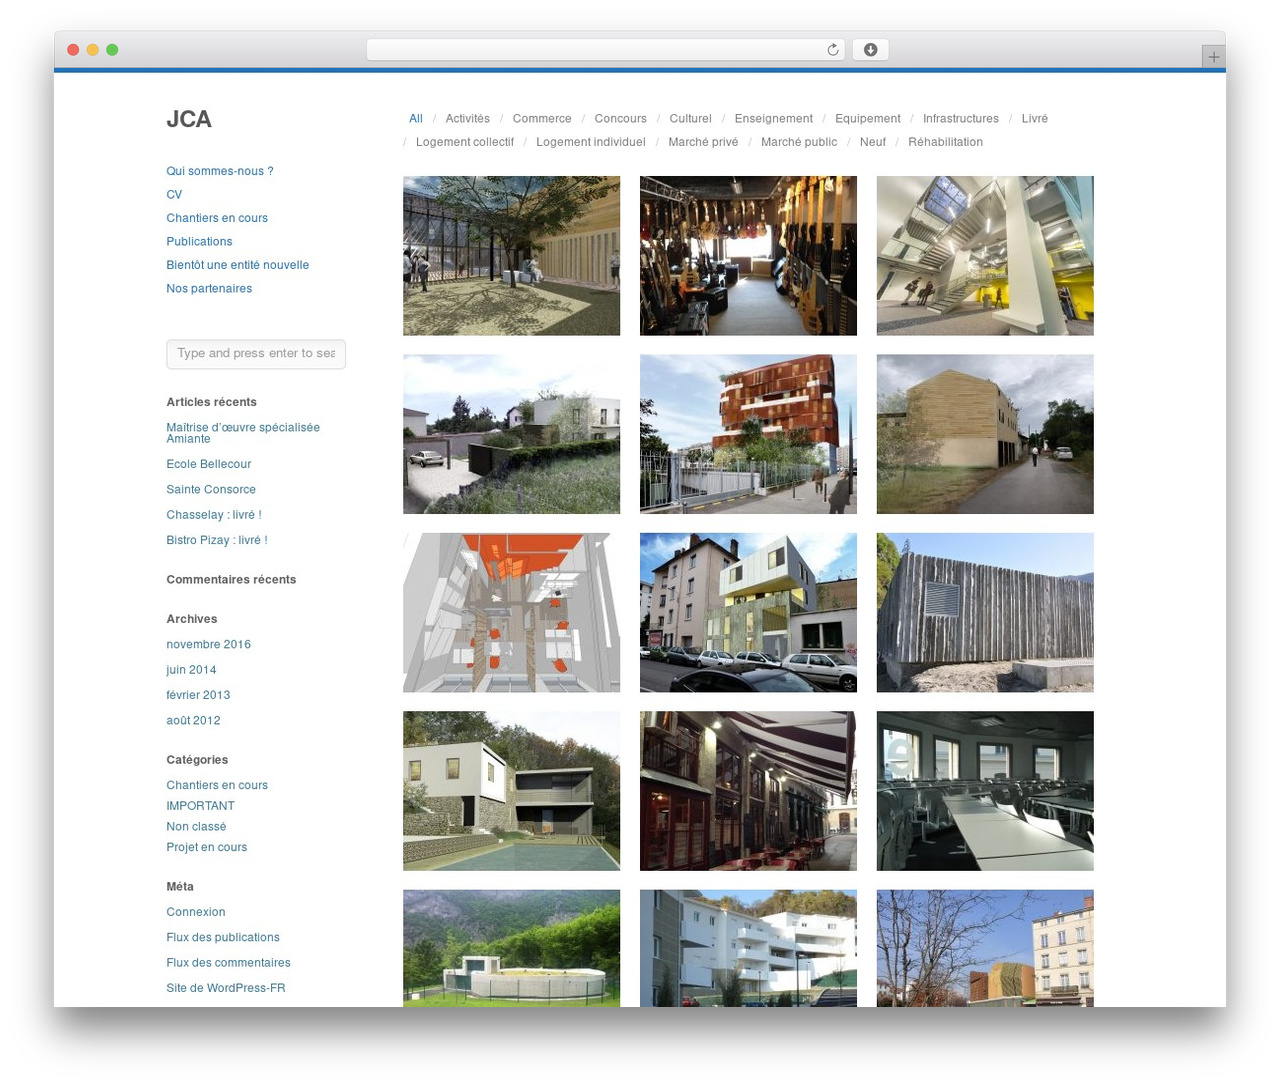The width and height of the screenshot is (1280, 1084).
Task: Click the browser address bar
Action: click(605, 50)
